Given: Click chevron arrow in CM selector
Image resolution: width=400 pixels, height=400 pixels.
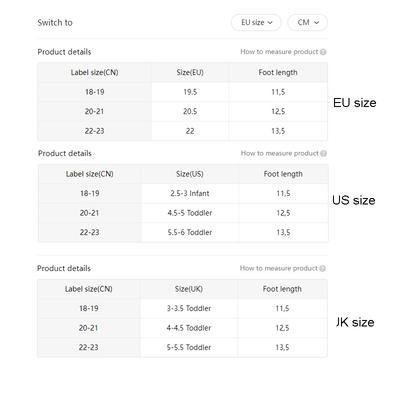Looking at the screenshot, I should [317, 22].
